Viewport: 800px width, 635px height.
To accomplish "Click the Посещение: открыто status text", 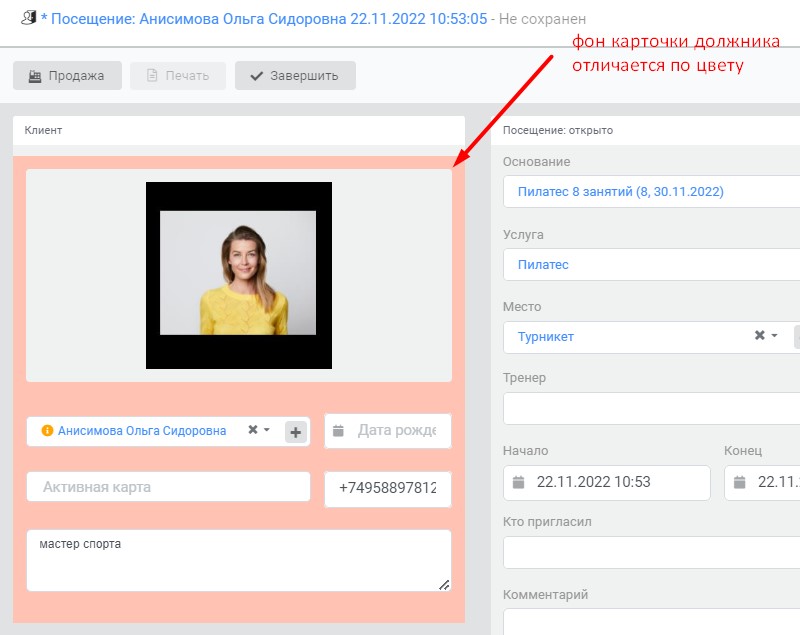I will (x=558, y=130).
